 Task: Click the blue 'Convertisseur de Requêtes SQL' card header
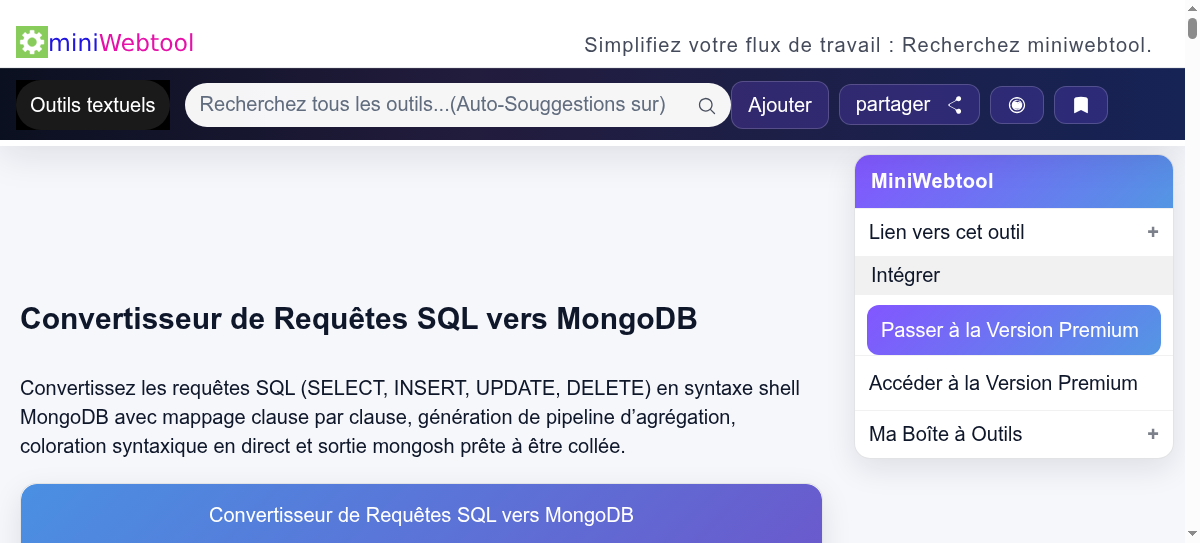coord(421,514)
